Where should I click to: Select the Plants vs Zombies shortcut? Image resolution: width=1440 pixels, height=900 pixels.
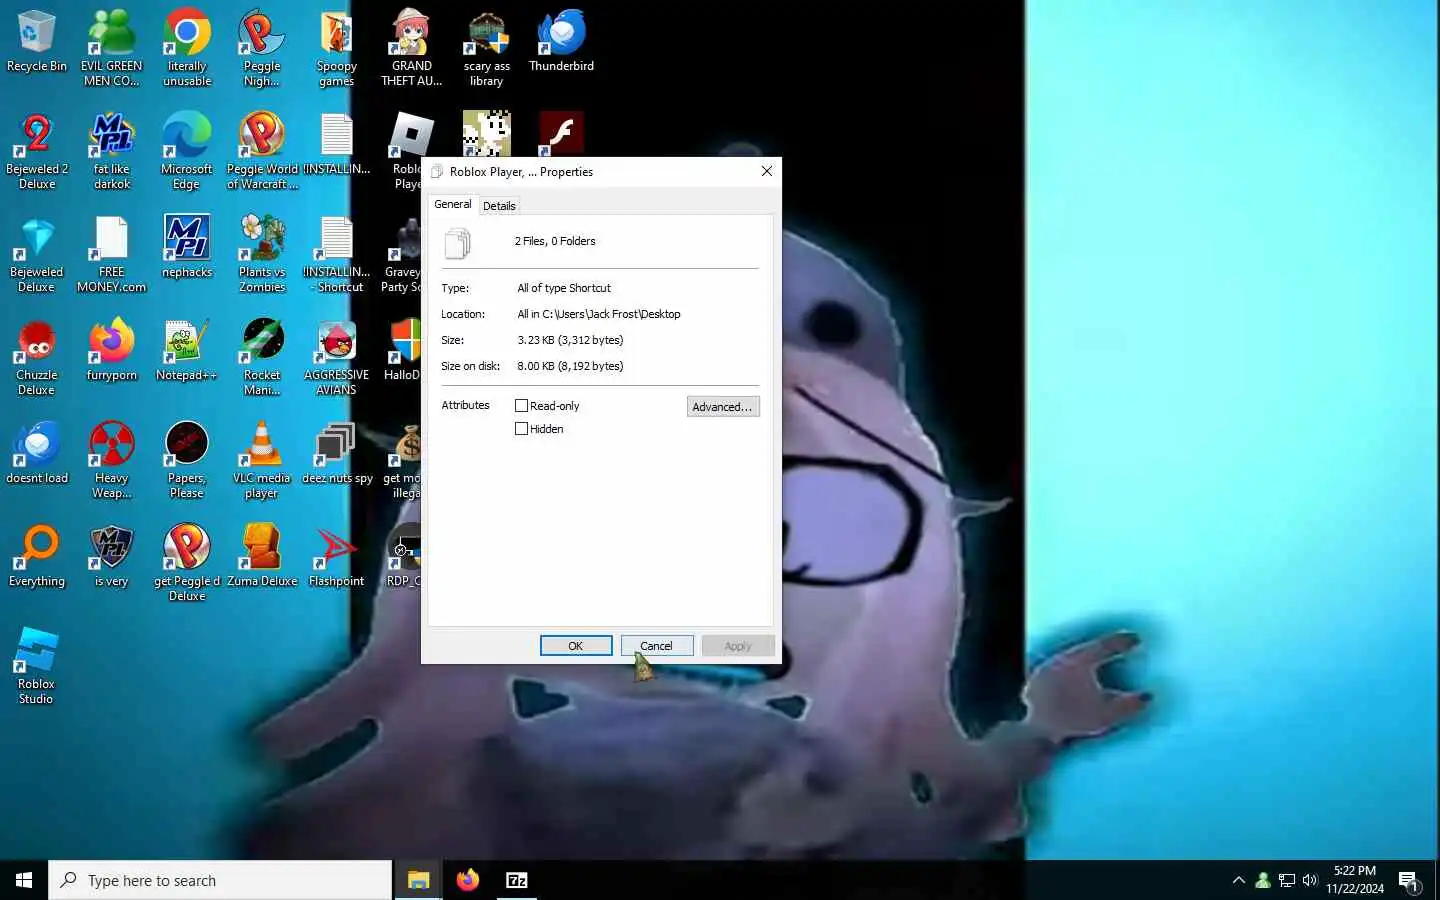(262, 254)
